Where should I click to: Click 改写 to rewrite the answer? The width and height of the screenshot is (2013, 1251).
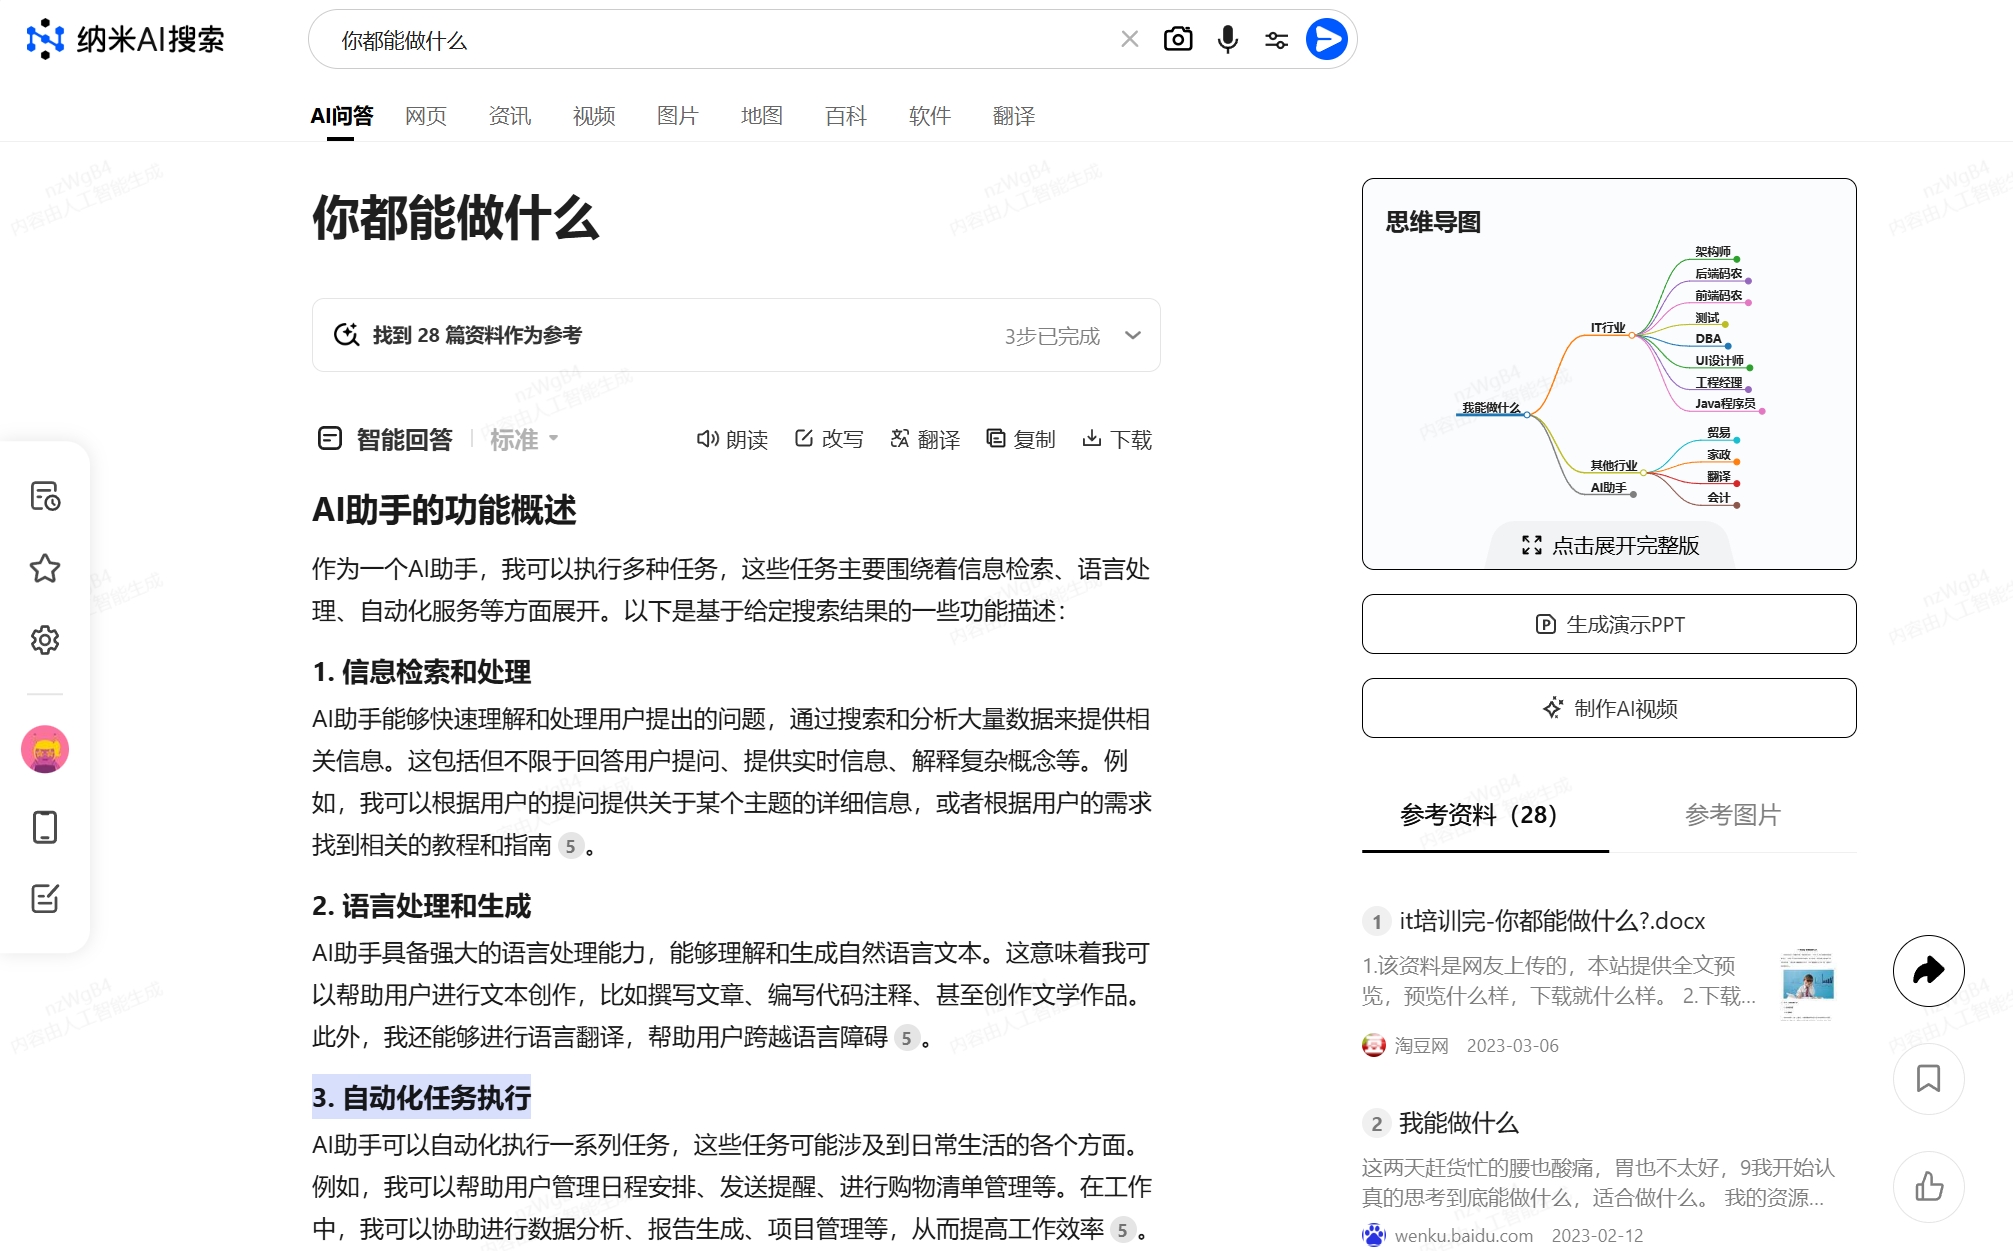[829, 439]
